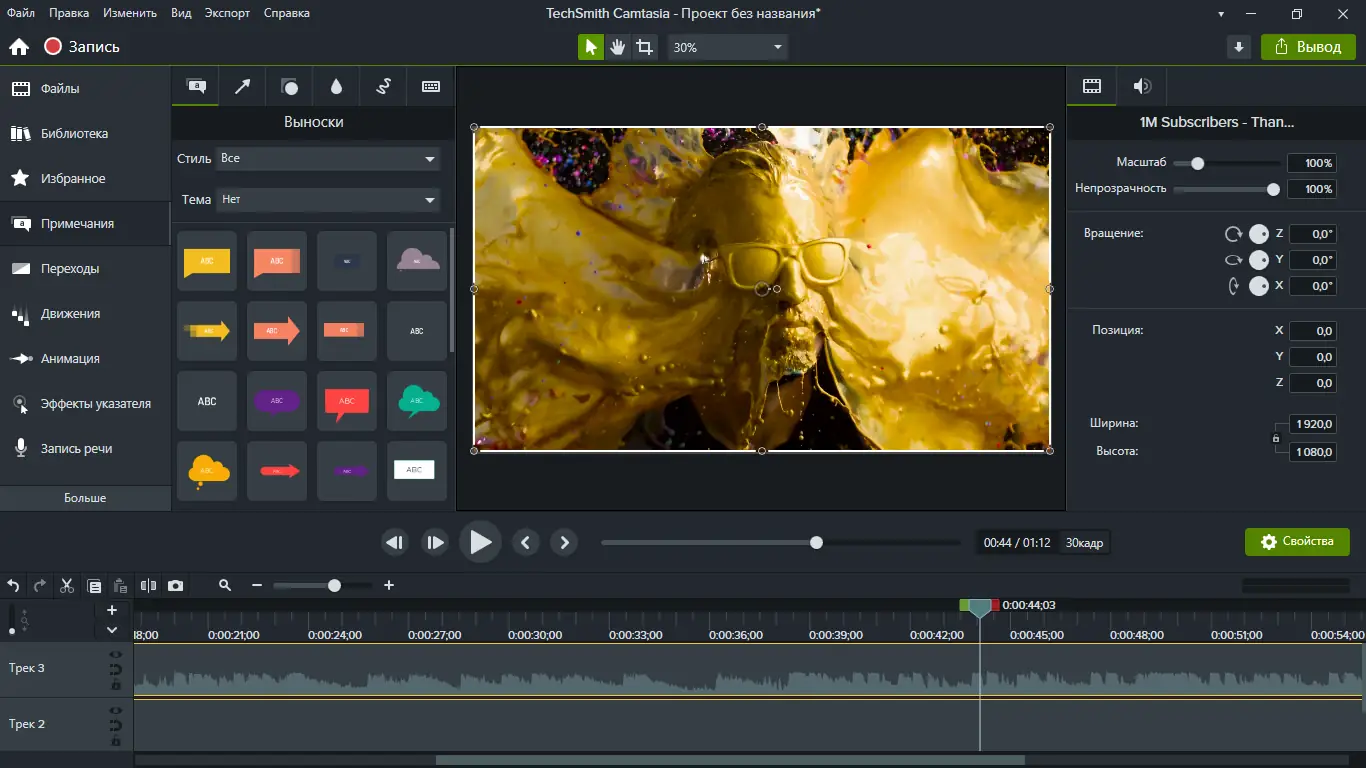Open the Blur and highlight droplet tab

click(x=336, y=87)
